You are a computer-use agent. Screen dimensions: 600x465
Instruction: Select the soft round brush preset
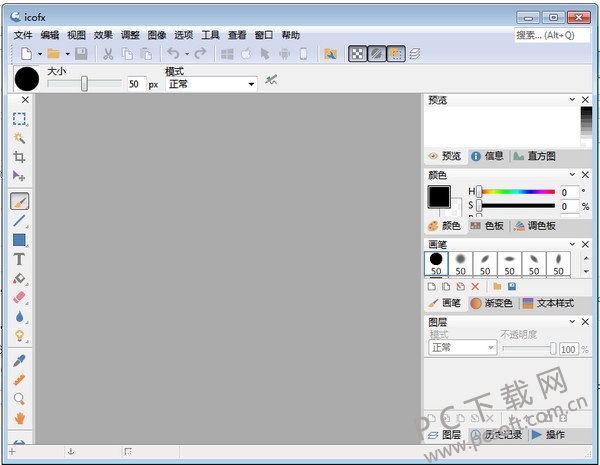460,264
